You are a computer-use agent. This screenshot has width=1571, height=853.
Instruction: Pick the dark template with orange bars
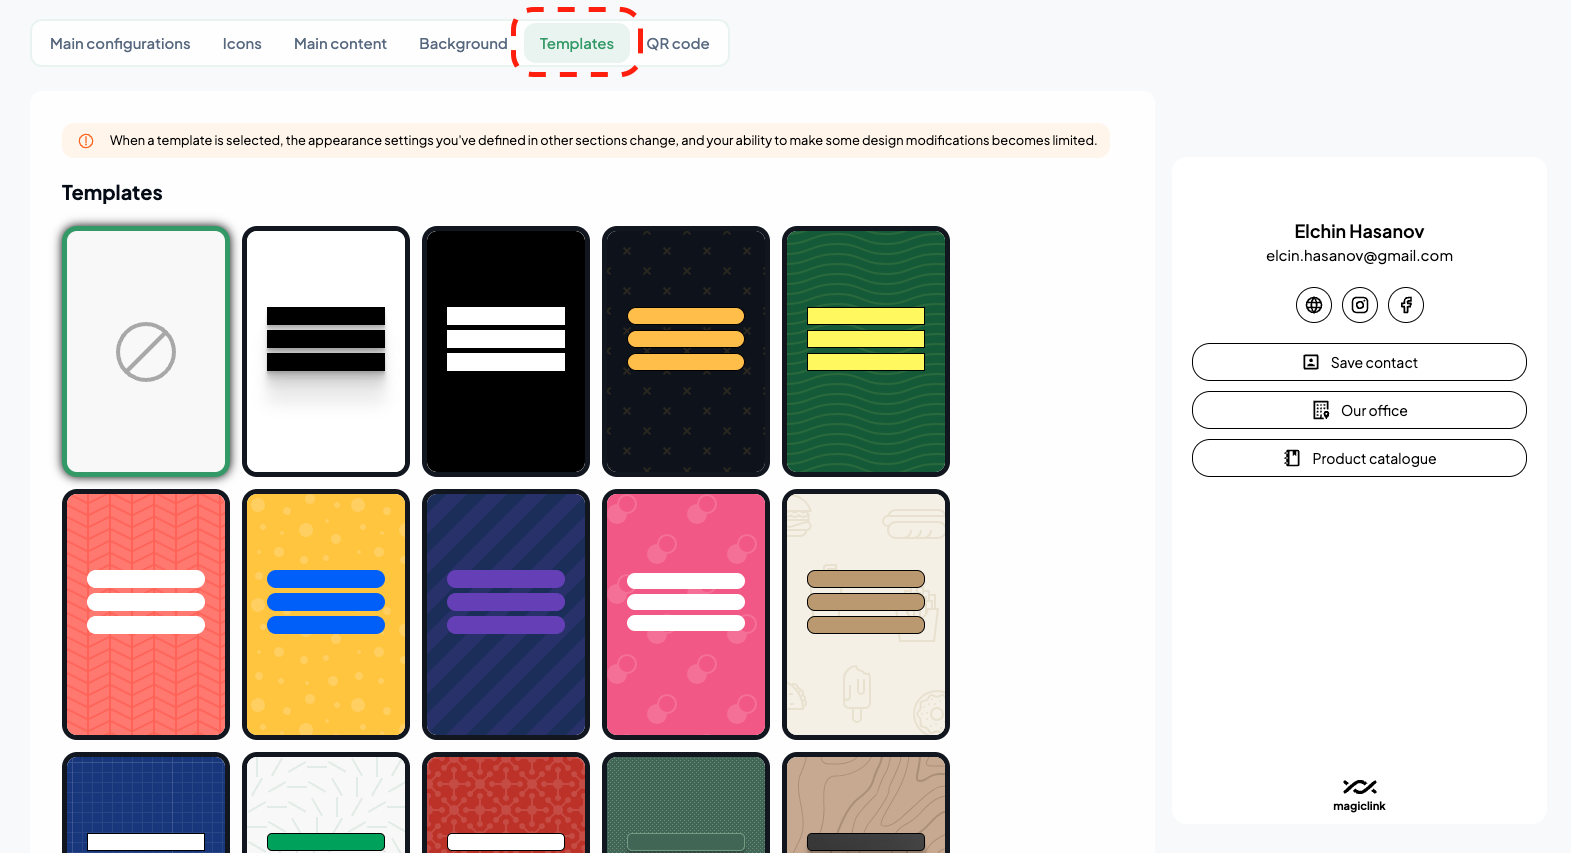pyautogui.click(x=686, y=351)
